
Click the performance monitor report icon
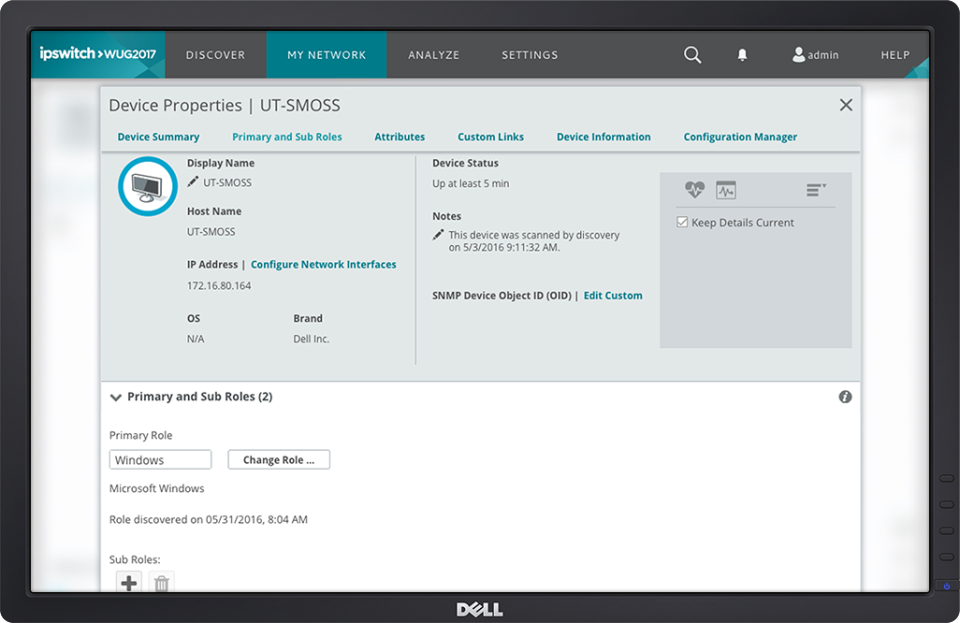click(724, 189)
